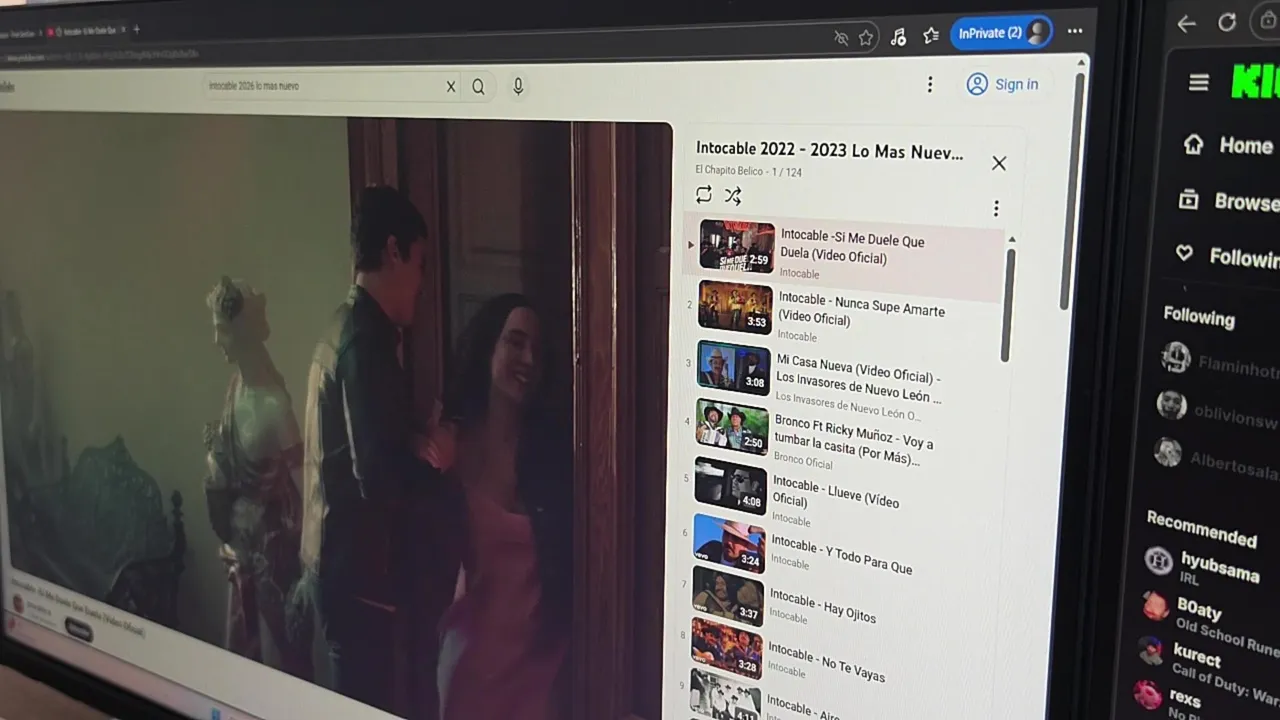Viewport: 1280px width, 720px height.
Task: Click the Mi Casa Nueva thumbnail 3:08
Action: [733, 367]
